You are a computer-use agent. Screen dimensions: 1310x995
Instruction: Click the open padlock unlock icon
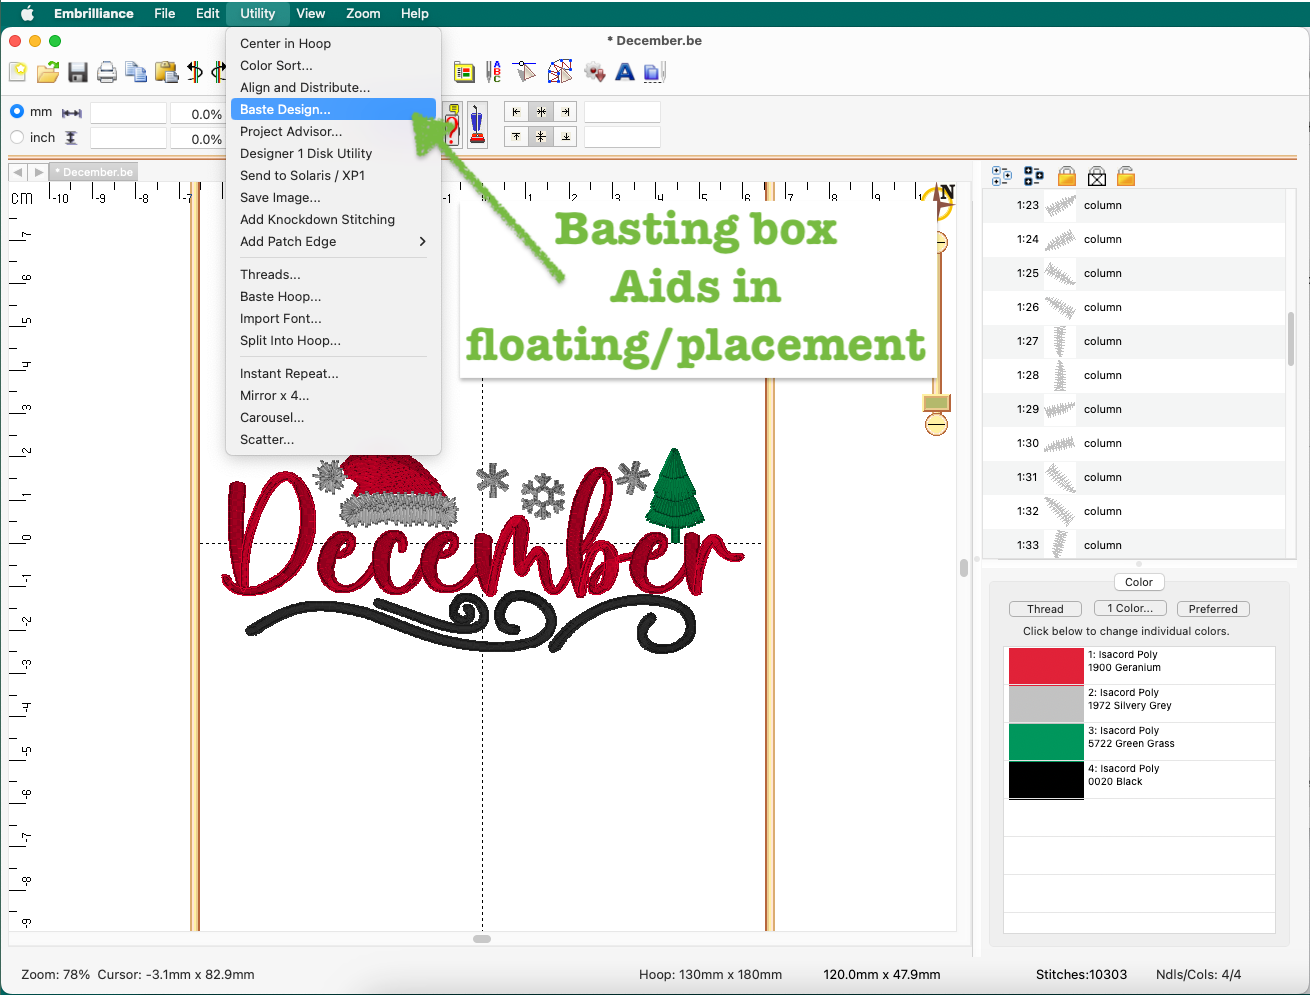pyautogui.click(x=1126, y=177)
